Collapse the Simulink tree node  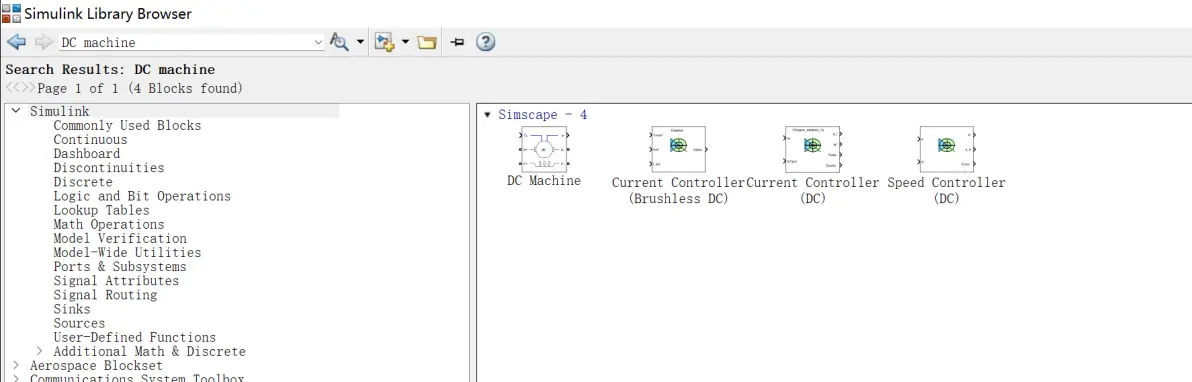(16, 111)
